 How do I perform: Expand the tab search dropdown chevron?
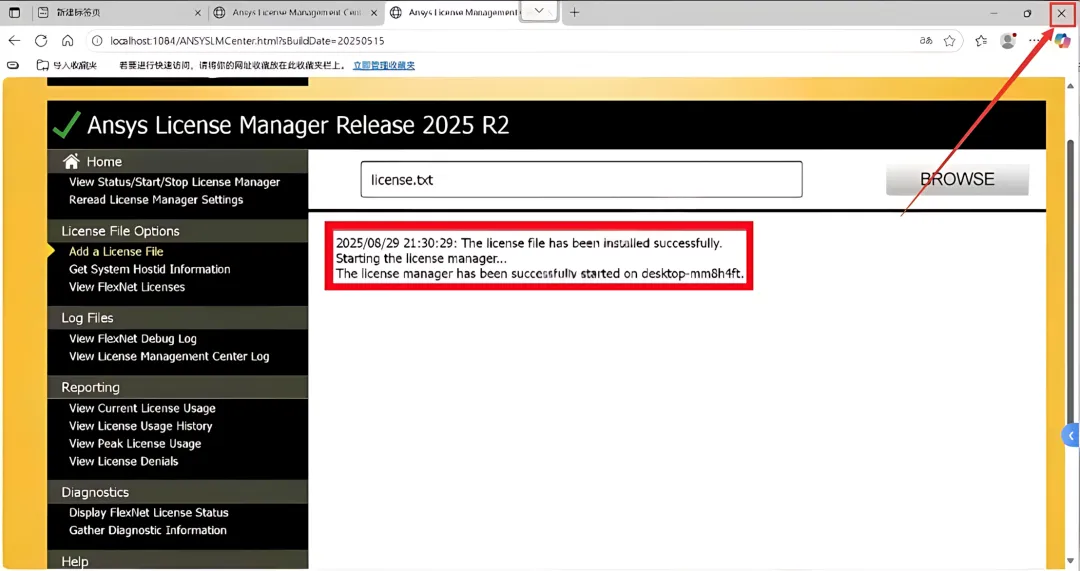[539, 10]
